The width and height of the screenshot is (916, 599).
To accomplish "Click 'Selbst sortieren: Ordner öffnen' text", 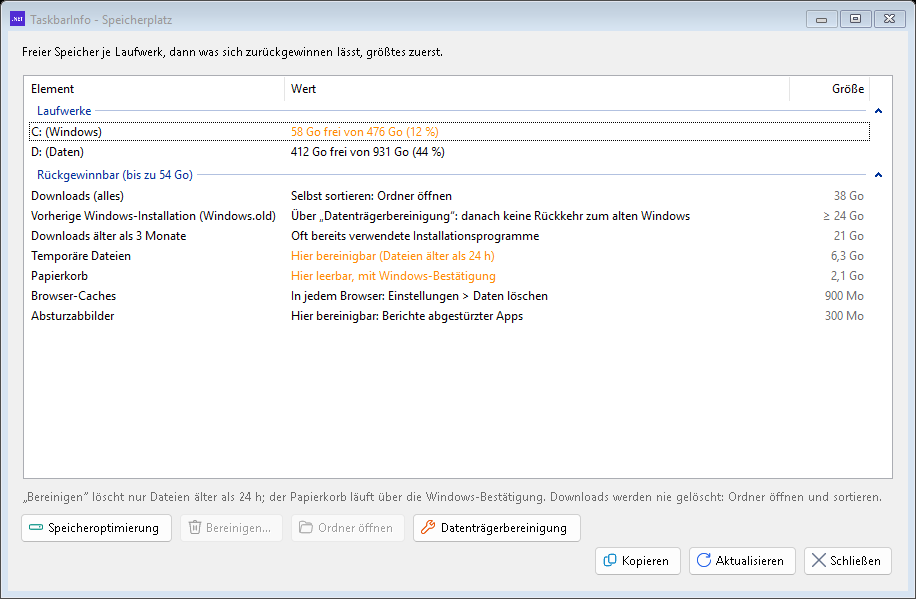I will (372, 196).
